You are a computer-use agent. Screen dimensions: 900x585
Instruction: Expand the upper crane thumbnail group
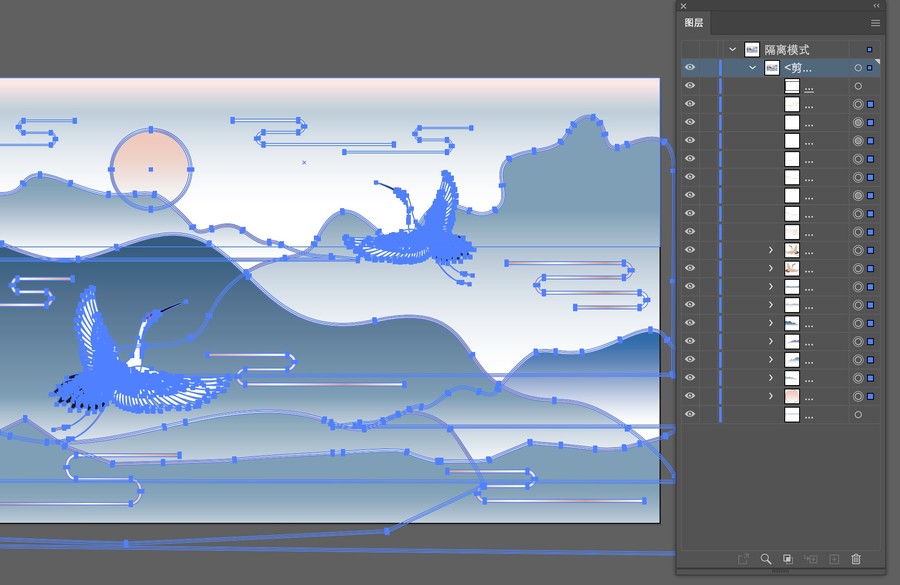[771, 250]
